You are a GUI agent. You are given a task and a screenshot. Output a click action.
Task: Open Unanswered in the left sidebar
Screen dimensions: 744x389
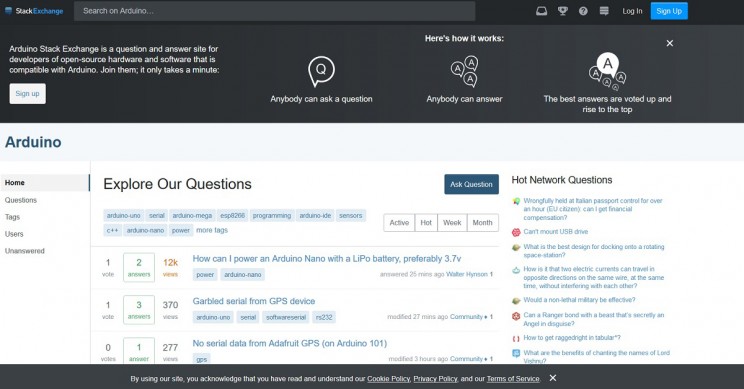(25, 251)
